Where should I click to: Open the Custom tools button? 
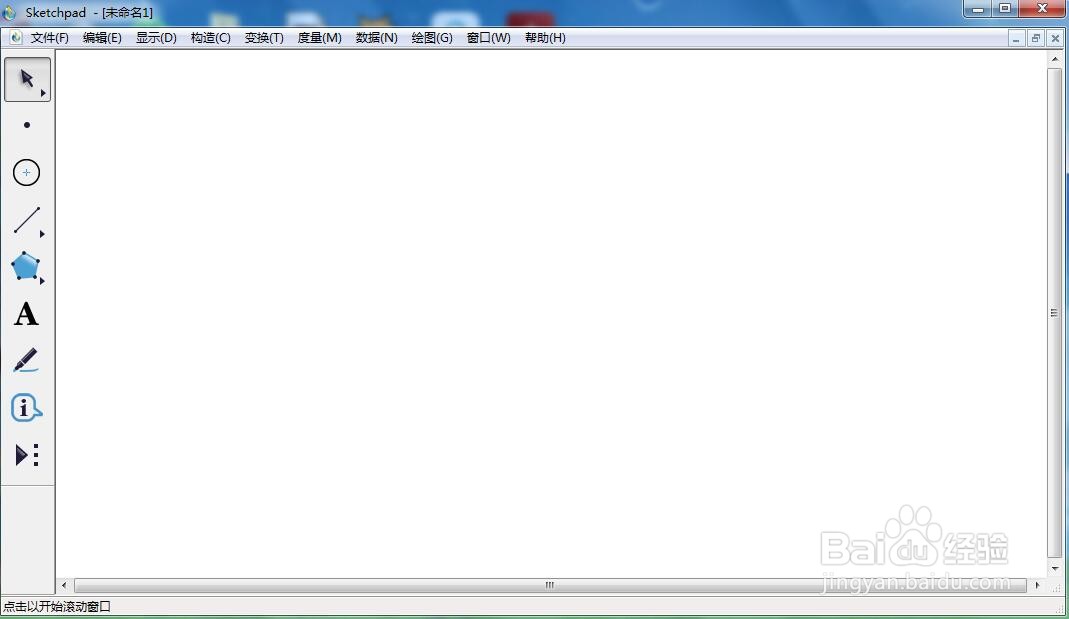click(27, 455)
